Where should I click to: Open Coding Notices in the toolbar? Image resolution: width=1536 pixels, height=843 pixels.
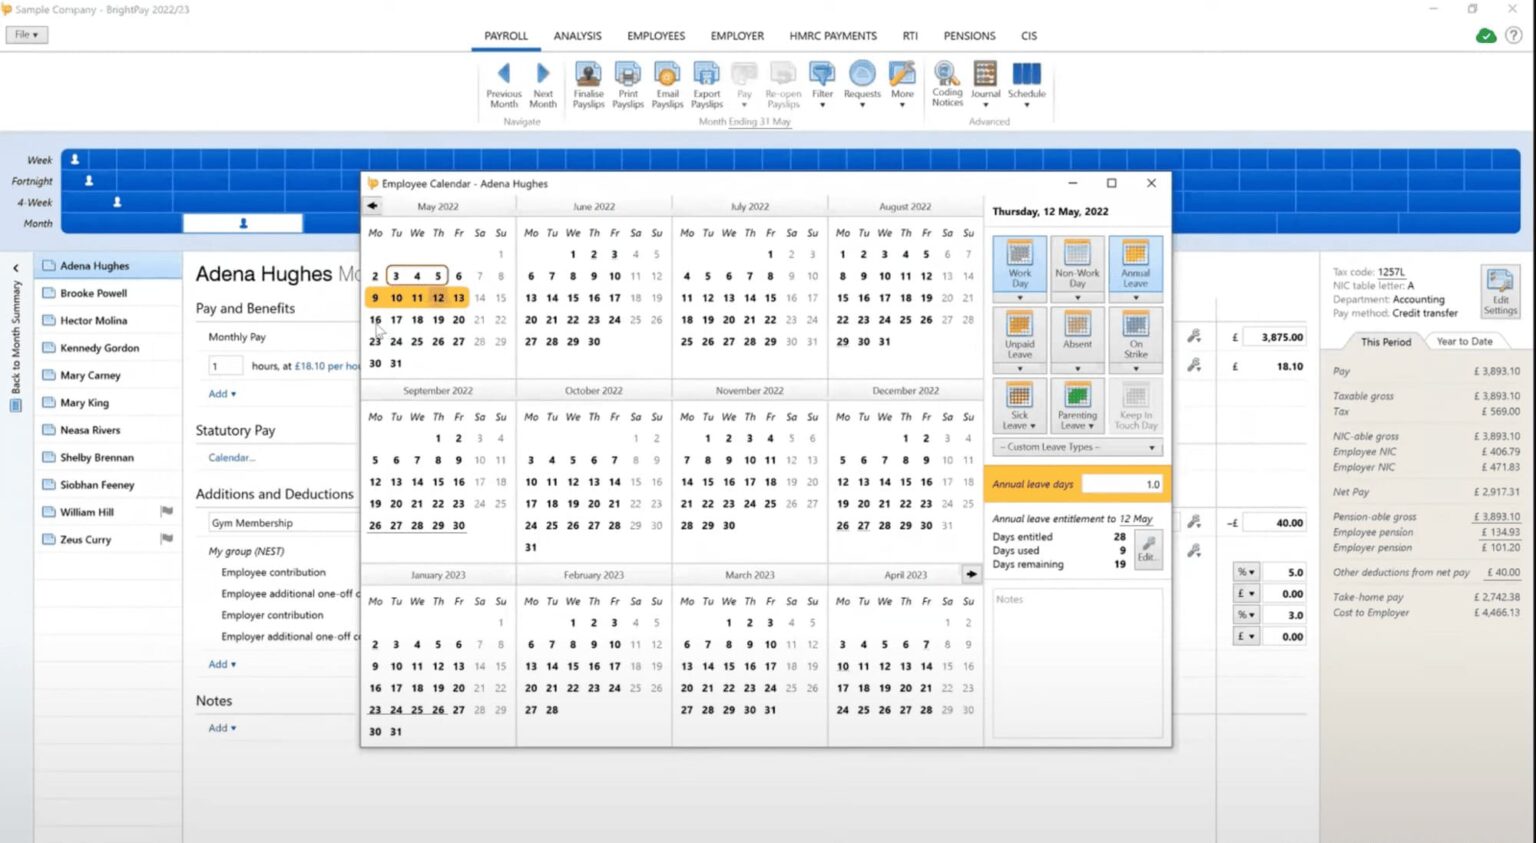[x=946, y=82]
